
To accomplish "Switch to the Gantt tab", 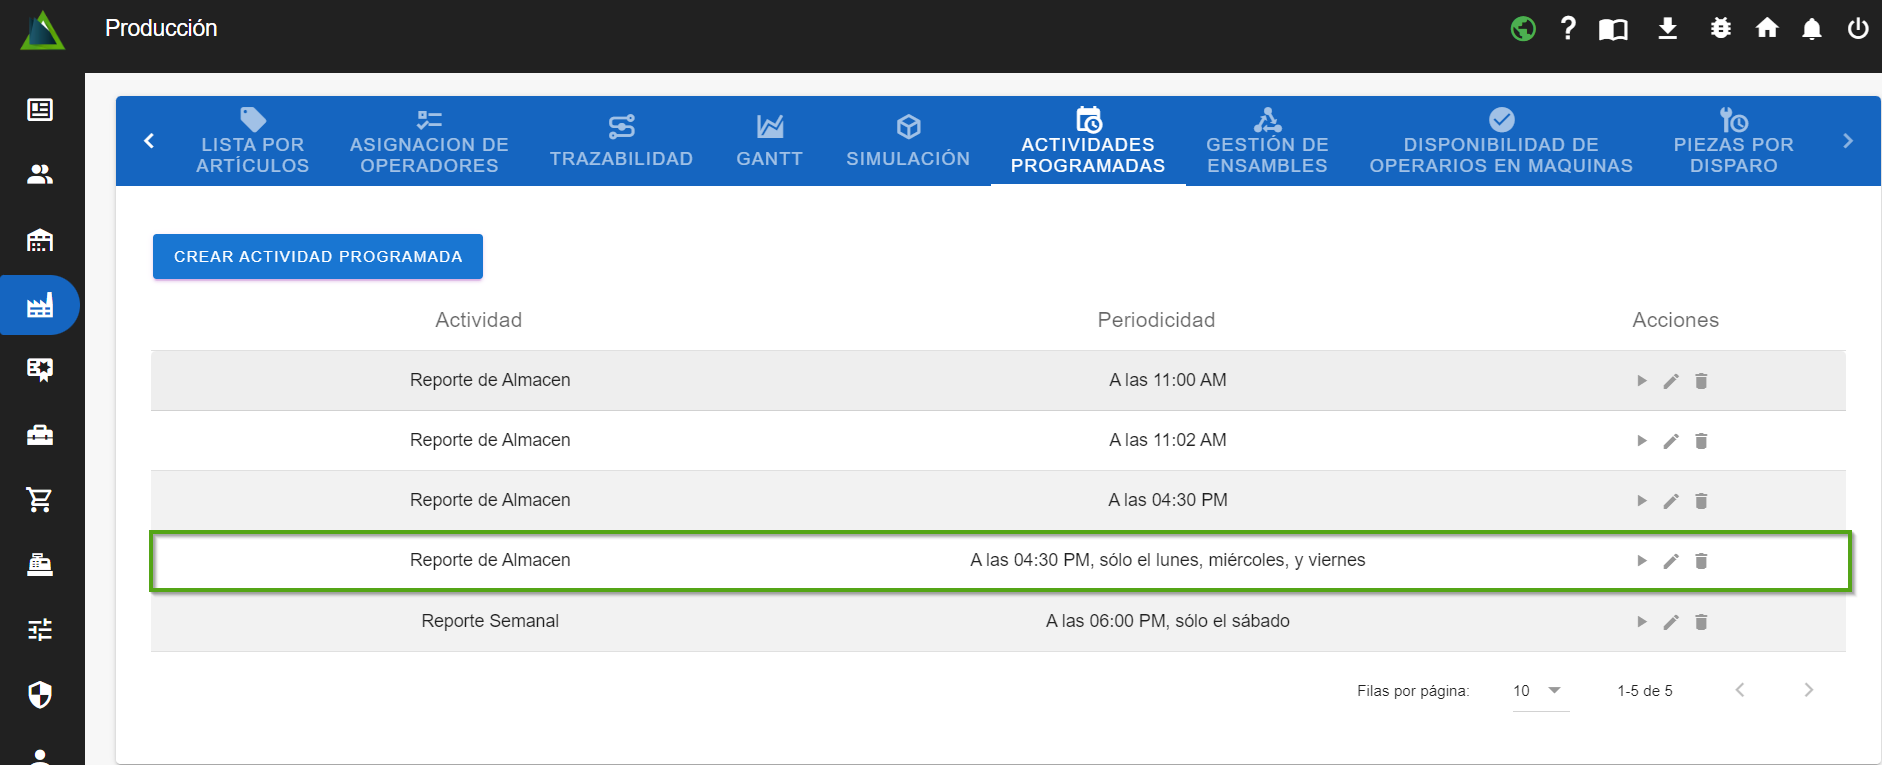I will (x=769, y=141).
